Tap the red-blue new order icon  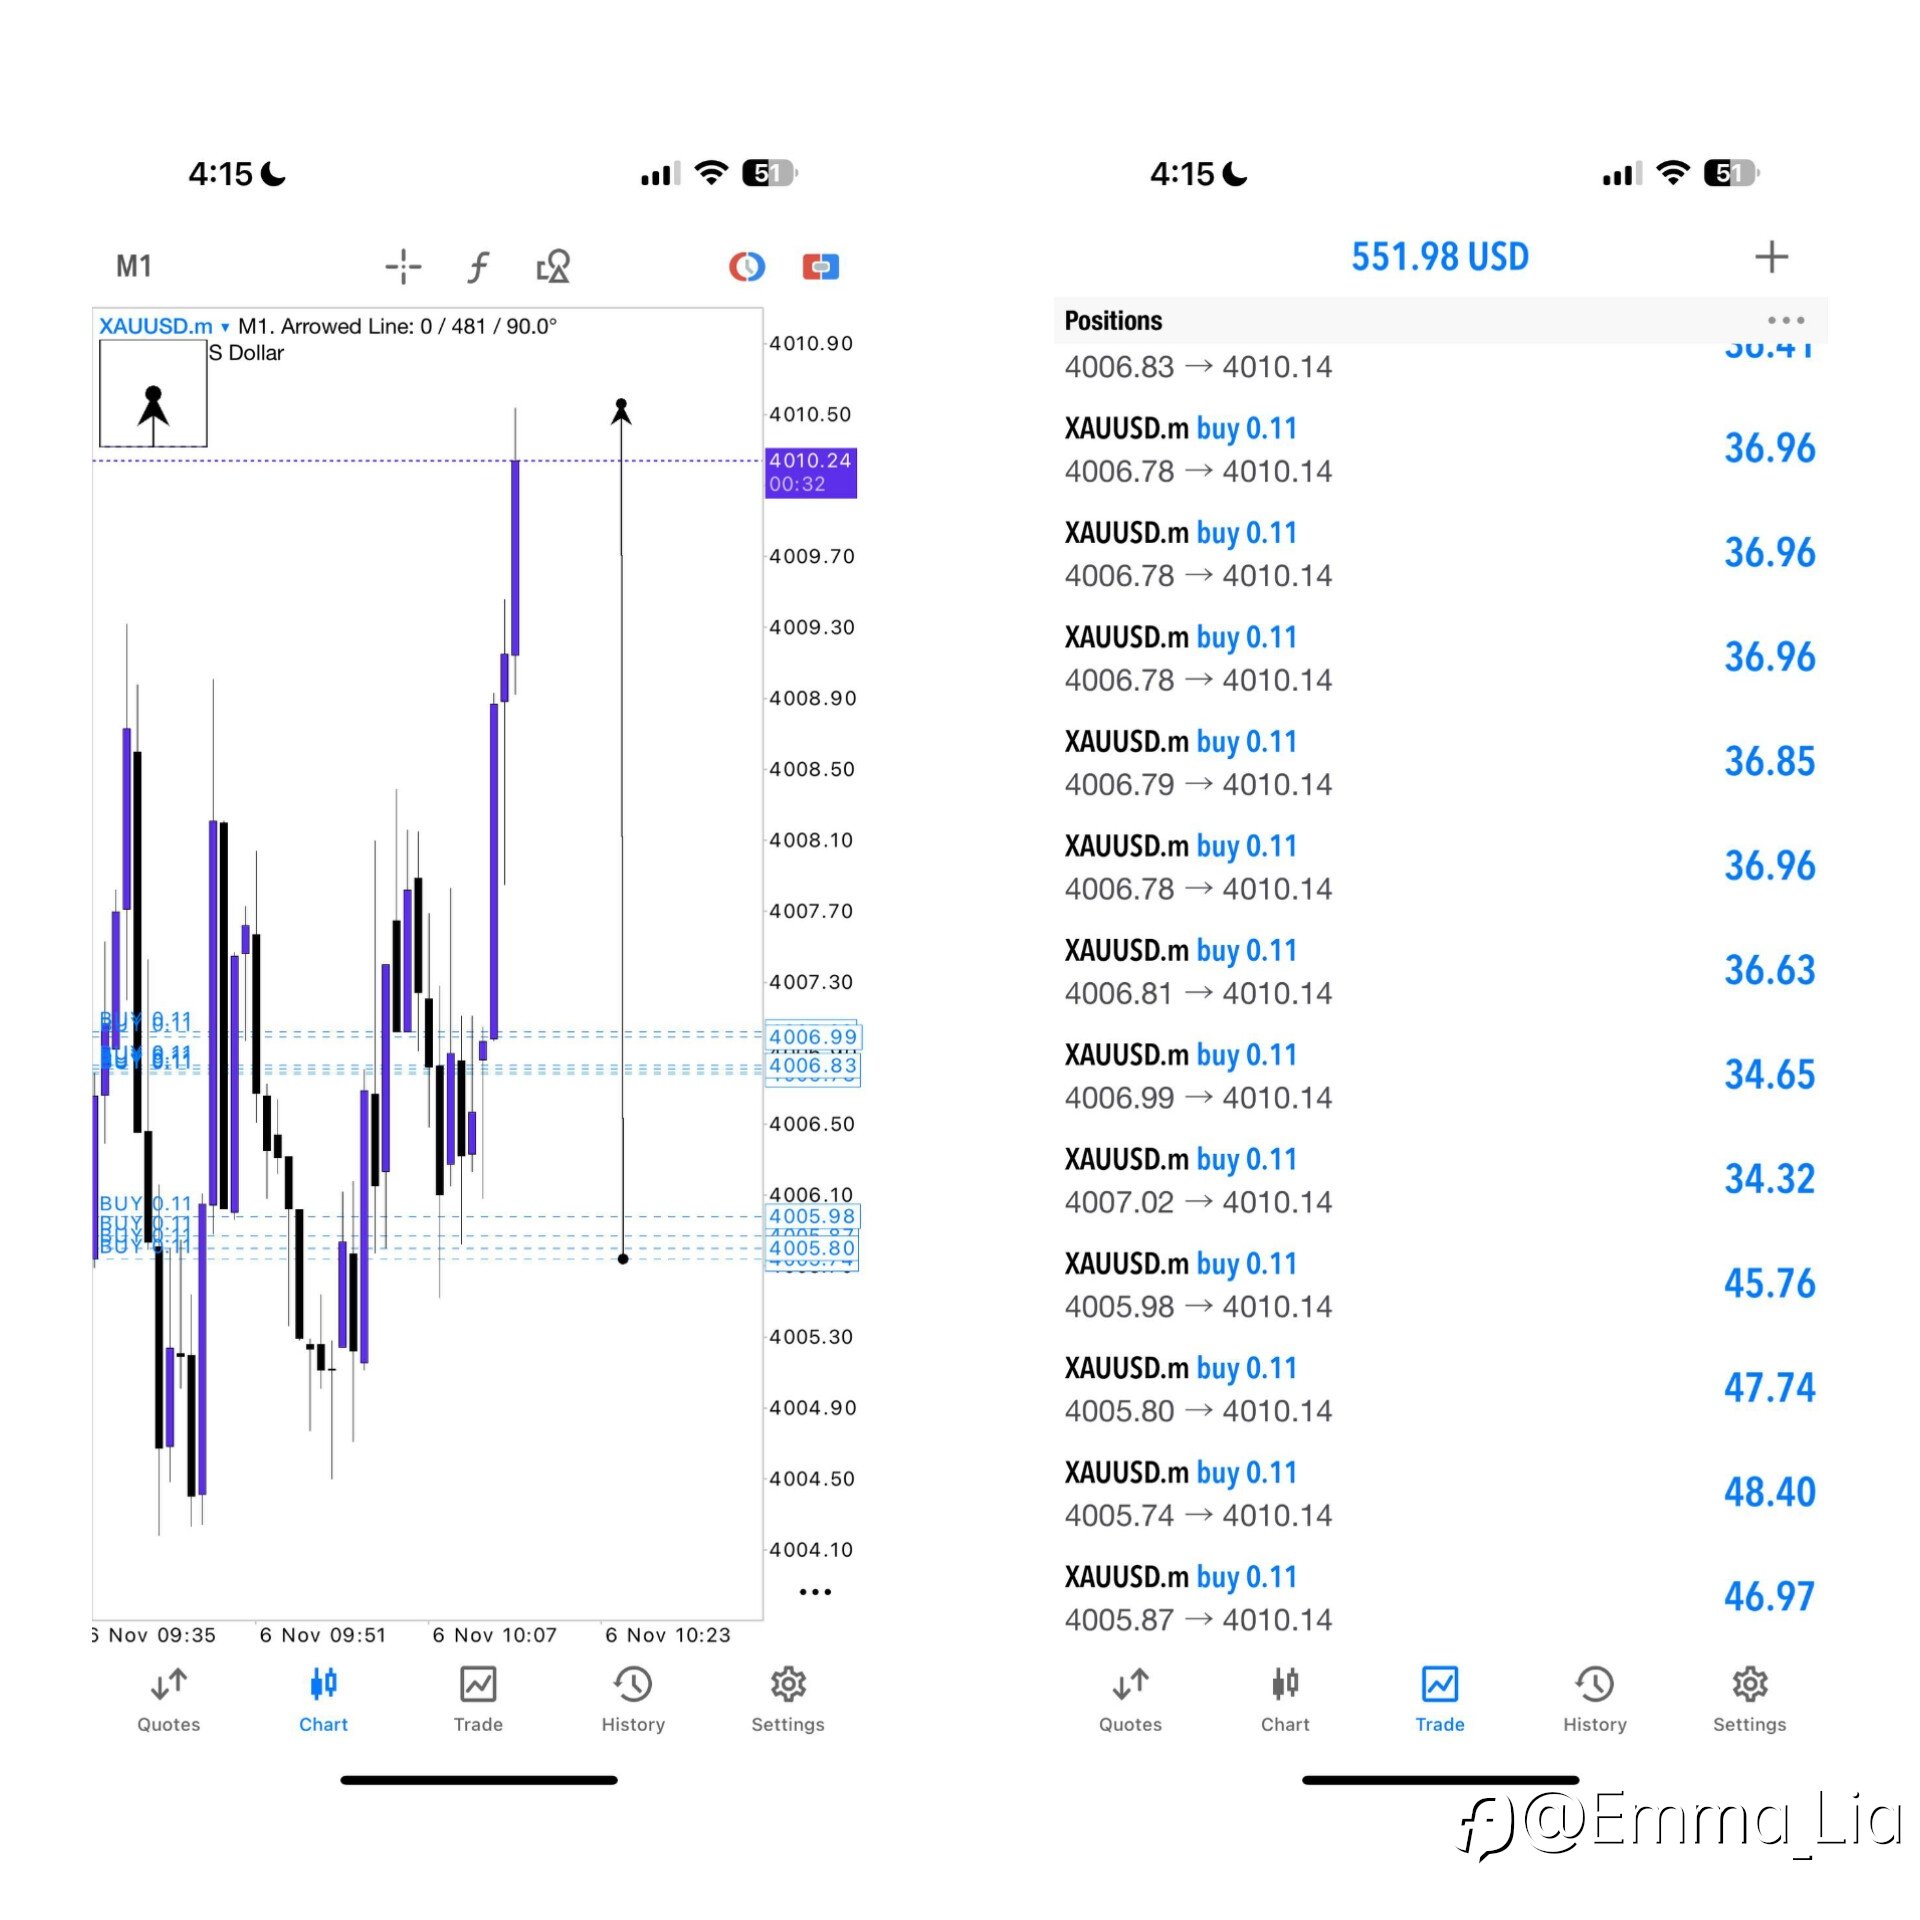click(820, 266)
